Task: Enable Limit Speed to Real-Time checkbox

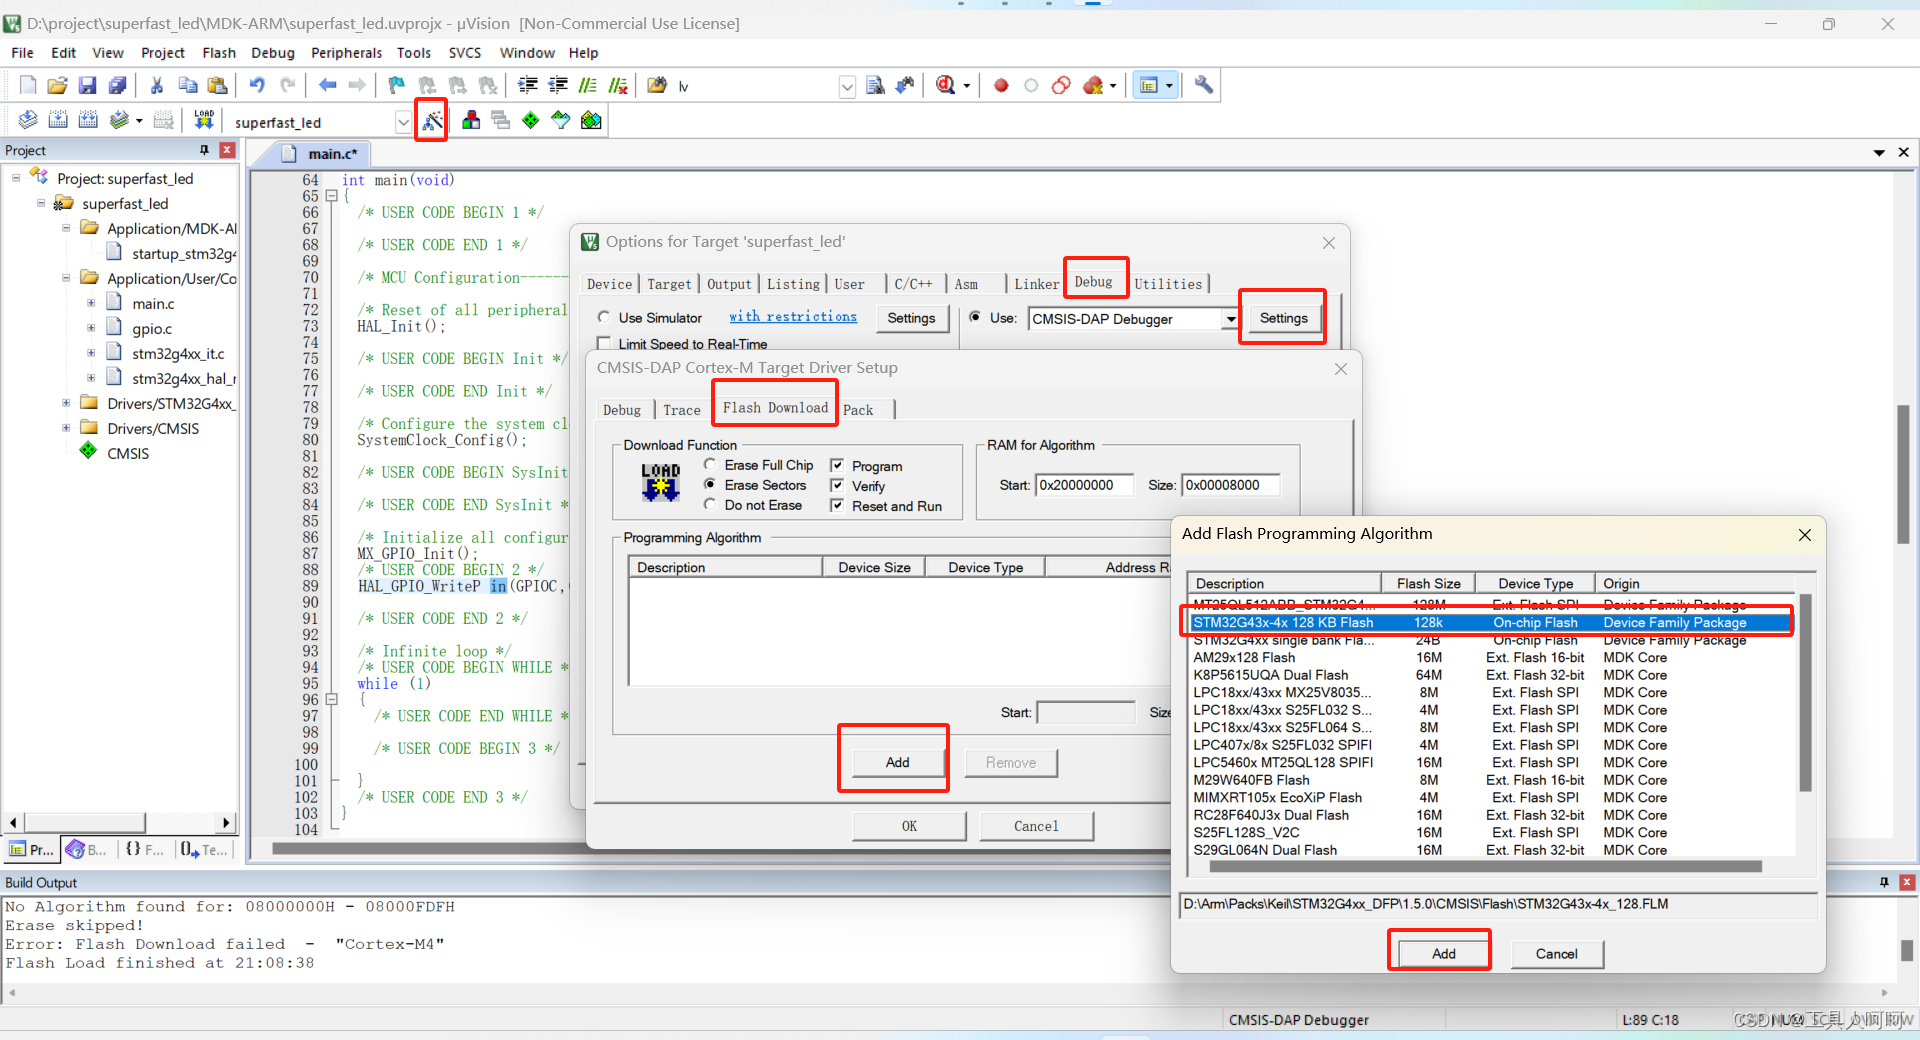Action: pos(604,344)
